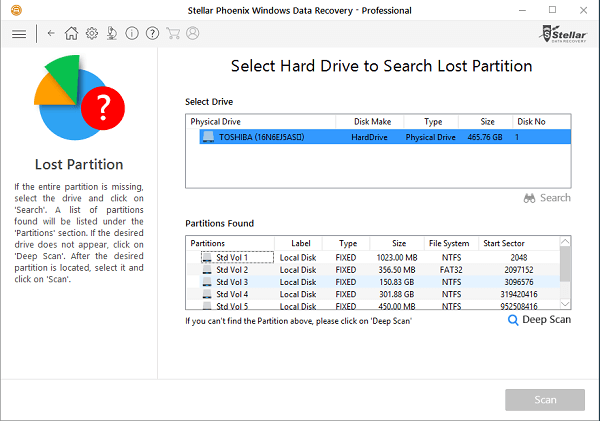Click the 356.50 MB size cell
This screenshot has height=421, width=600.
[397, 270]
